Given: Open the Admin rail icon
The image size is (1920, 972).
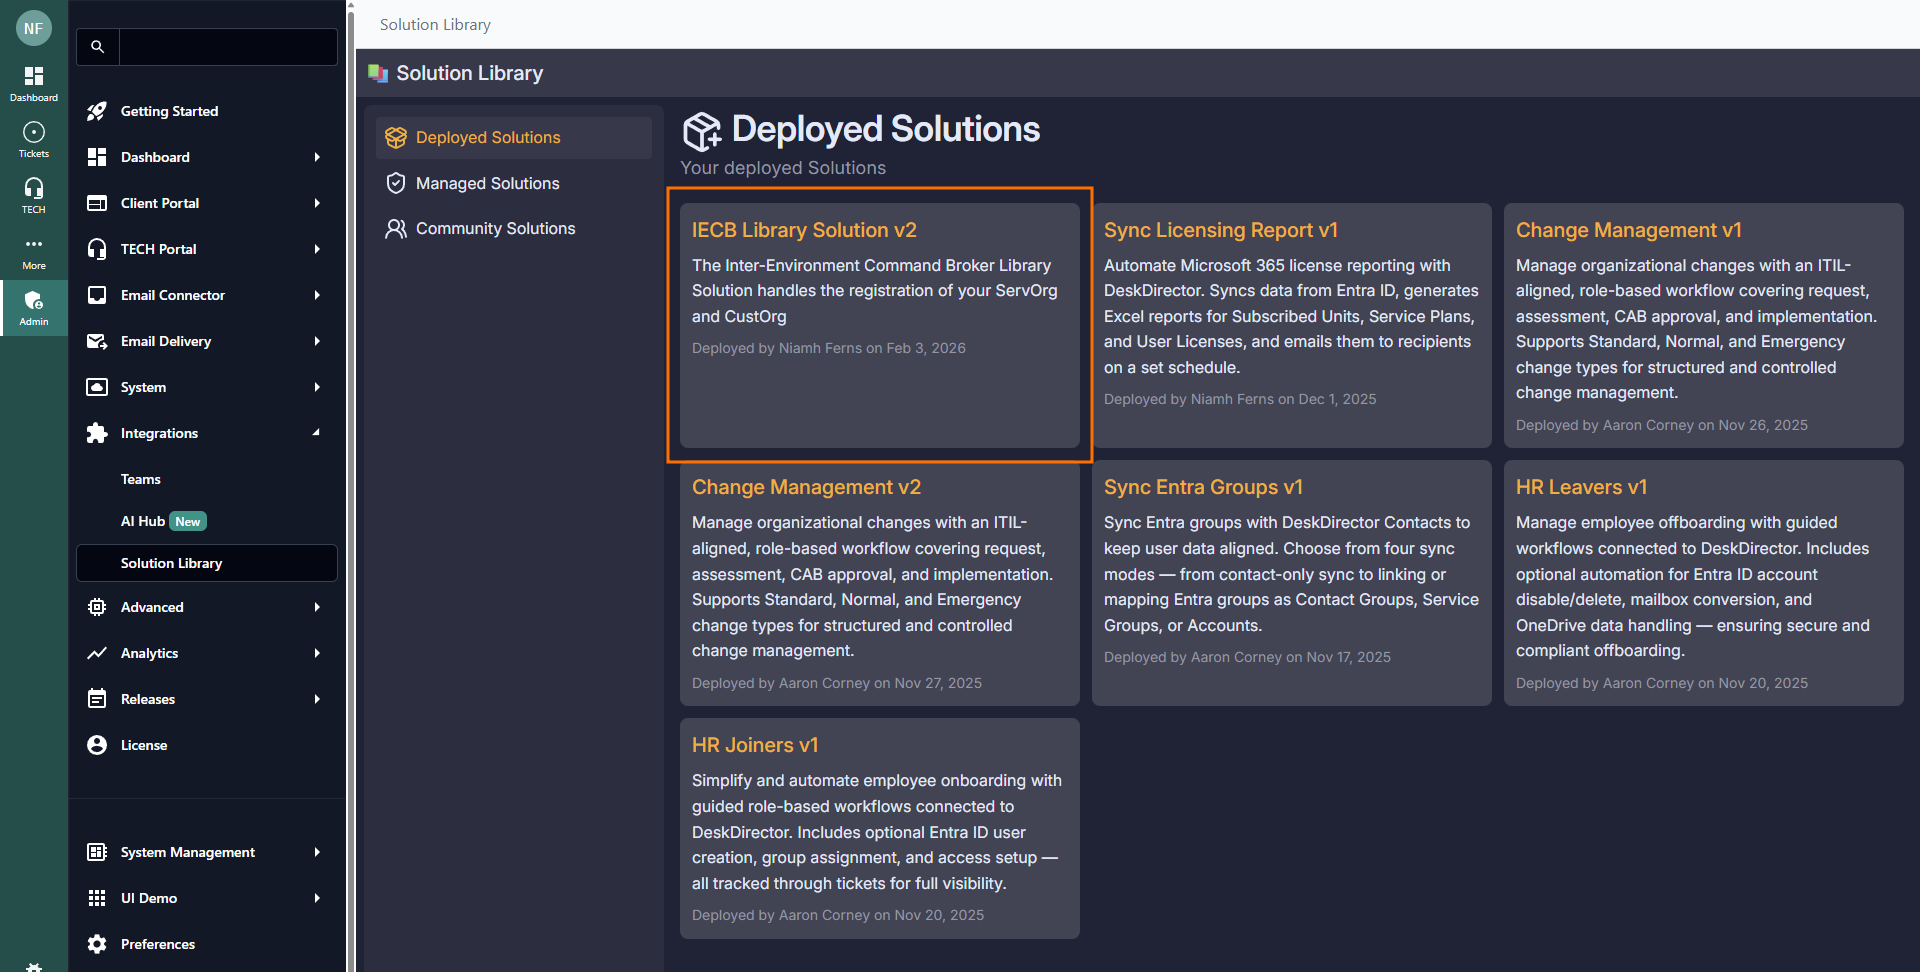Looking at the screenshot, I should 34,308.
